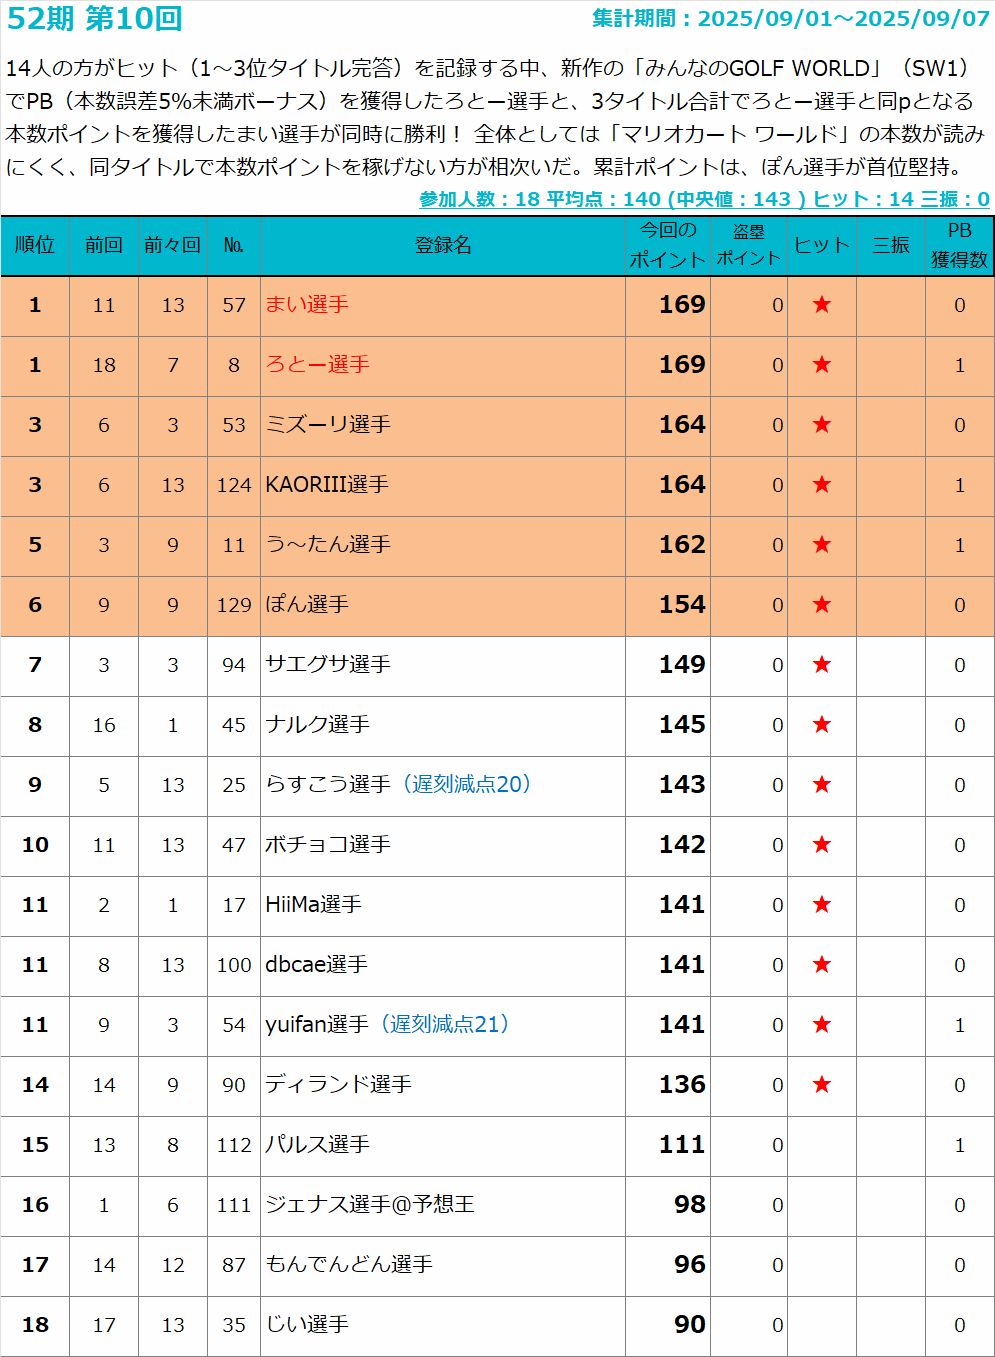
Task: Select the red star in ナルク選手's row
Action: [x=821, y=725]
